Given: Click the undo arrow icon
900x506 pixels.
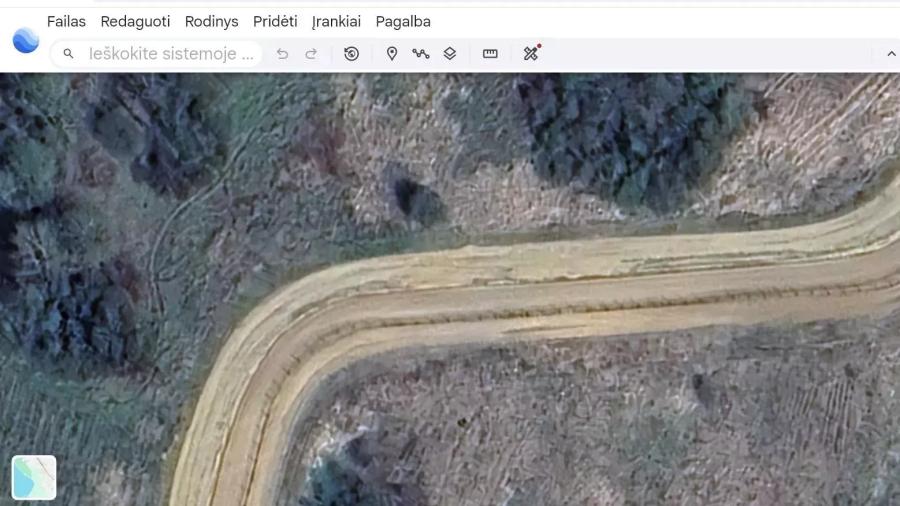Looking at the screenshot, I should tap(282, 54).
